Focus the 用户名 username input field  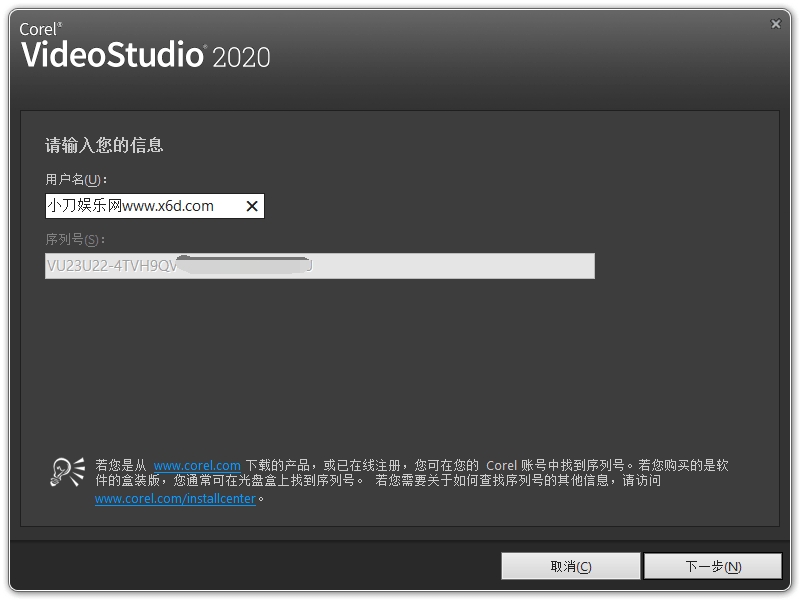140,206
